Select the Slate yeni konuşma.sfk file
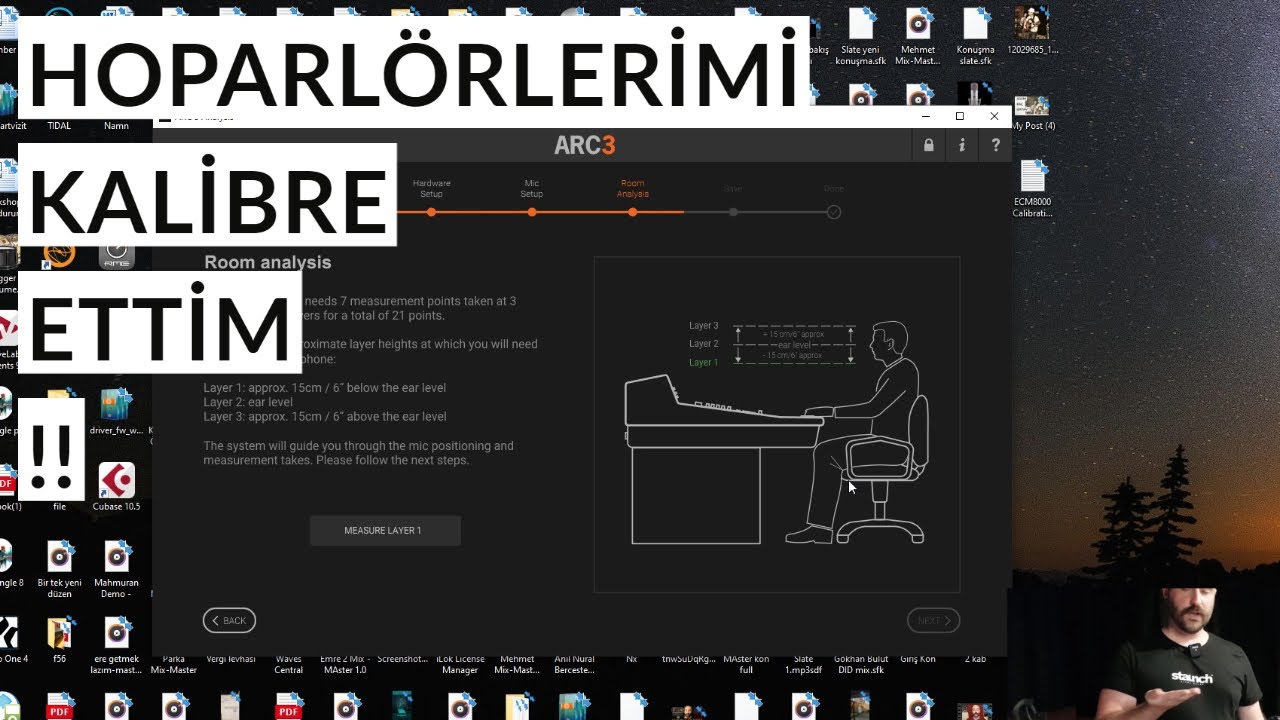This screenshot has height=720, width=1280. (862, 37)
